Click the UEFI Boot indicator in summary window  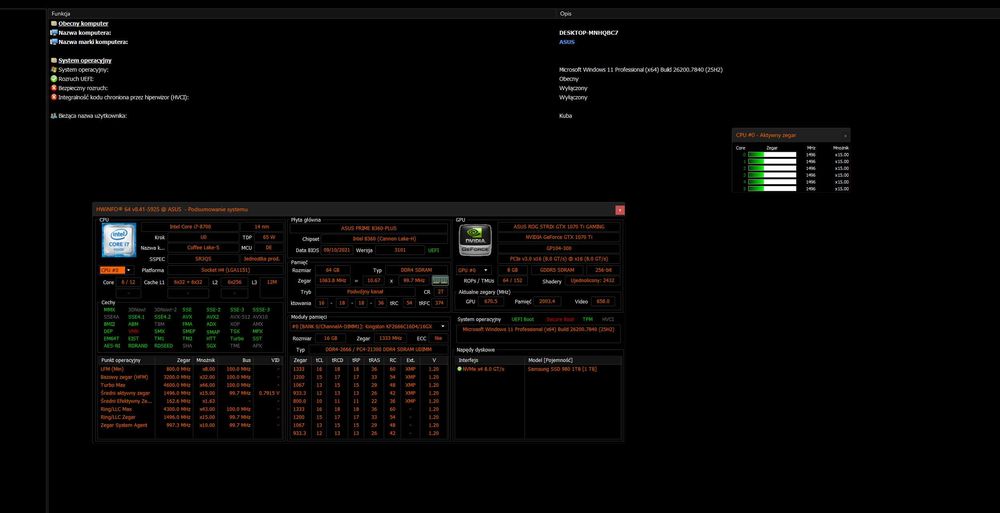[x=522, y=318]
